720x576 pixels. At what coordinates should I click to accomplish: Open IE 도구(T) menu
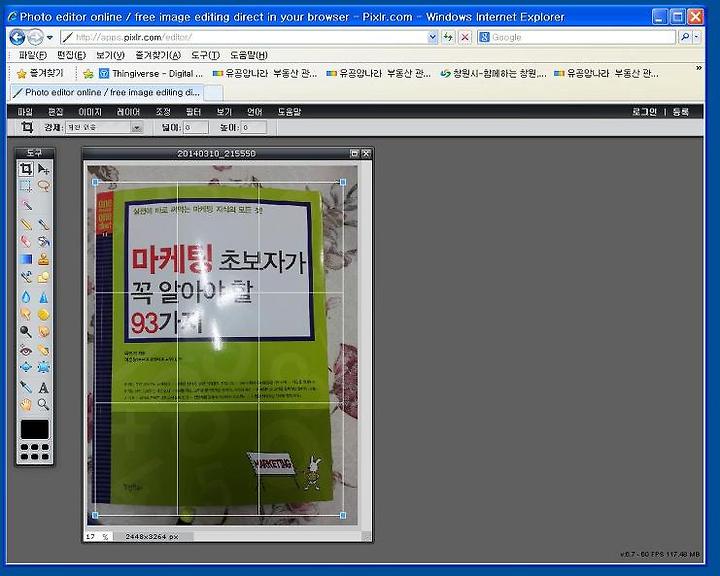205,56
